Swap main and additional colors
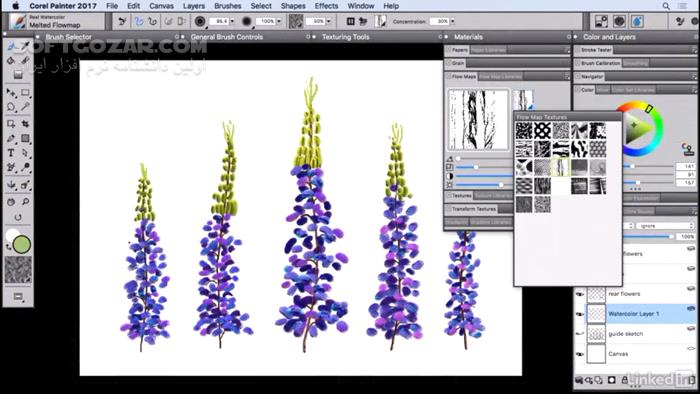Image resolution: width=700 pixels, height=394 pixels. click(x=8, y=247)
